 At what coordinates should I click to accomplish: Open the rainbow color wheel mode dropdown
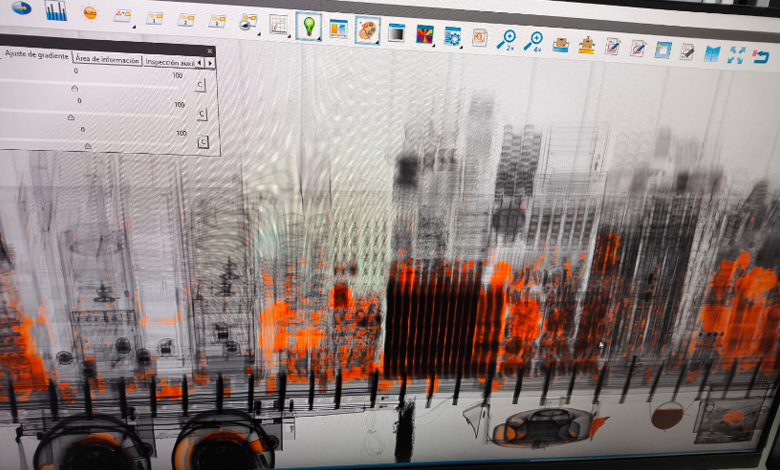coord(425,34)
